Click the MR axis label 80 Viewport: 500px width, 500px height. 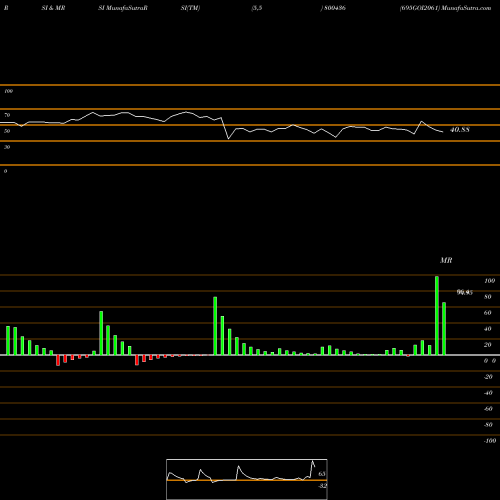click(x=488, y=297)
